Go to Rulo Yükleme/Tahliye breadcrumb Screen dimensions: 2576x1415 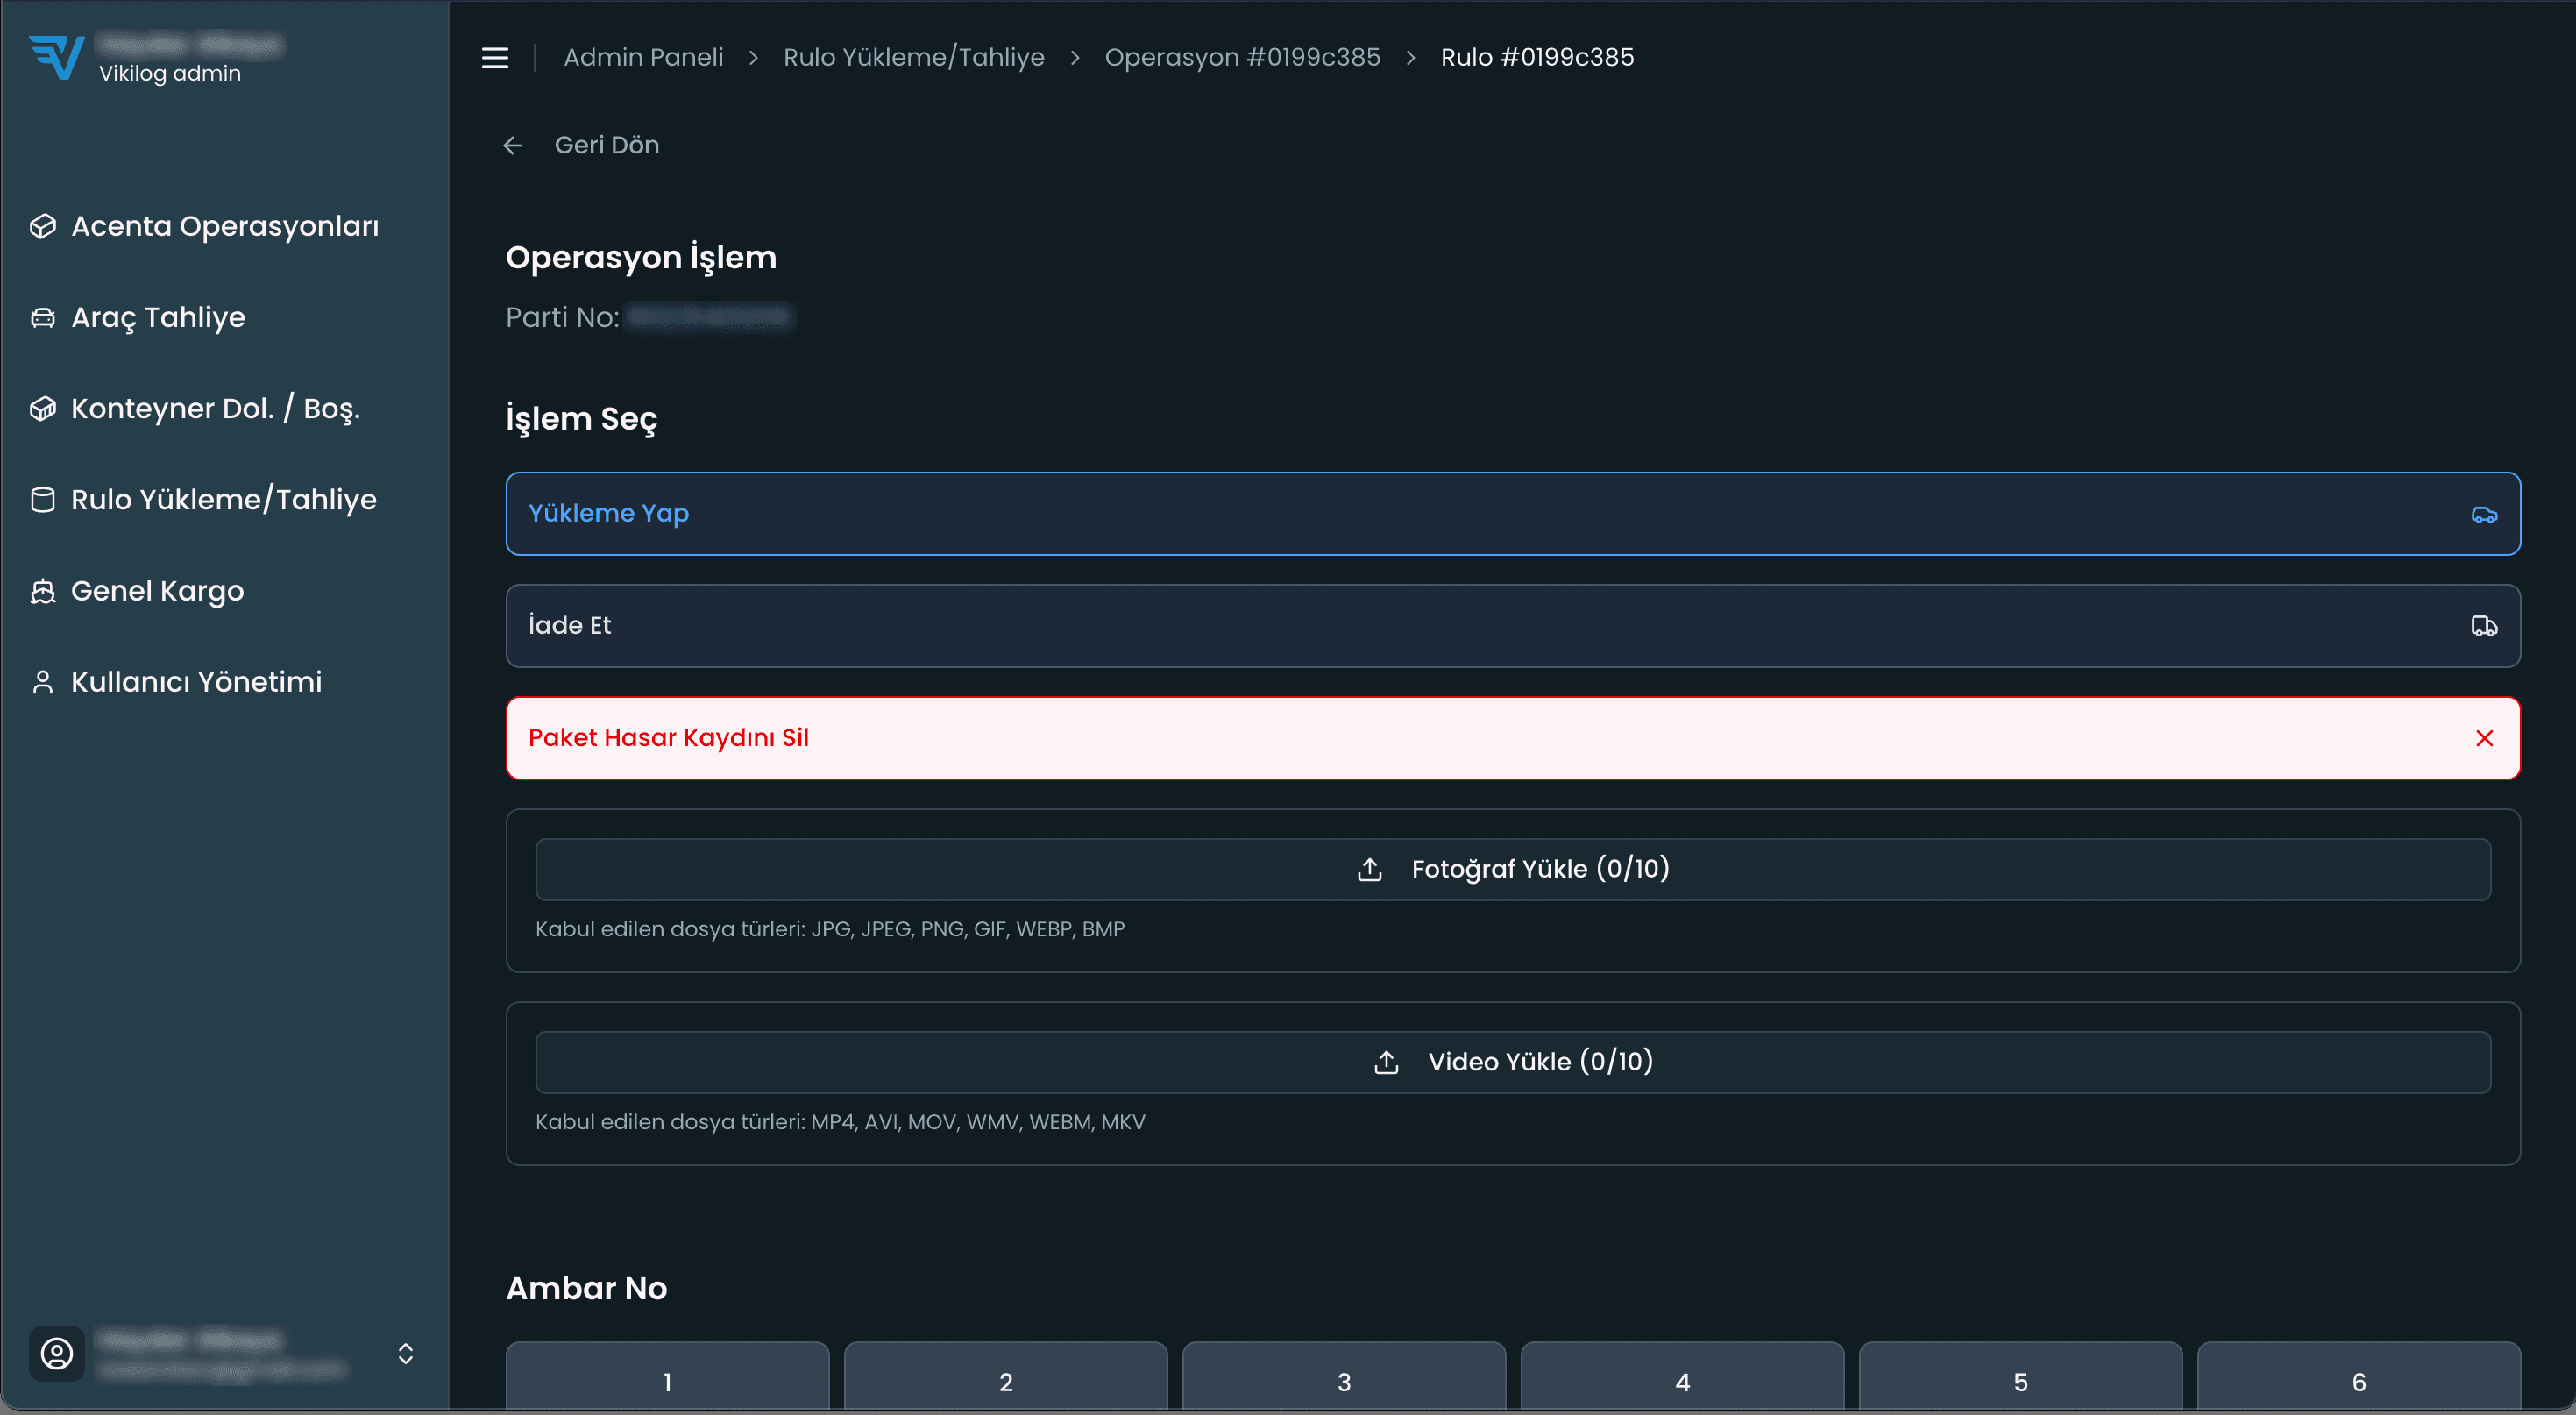point(913,58)
